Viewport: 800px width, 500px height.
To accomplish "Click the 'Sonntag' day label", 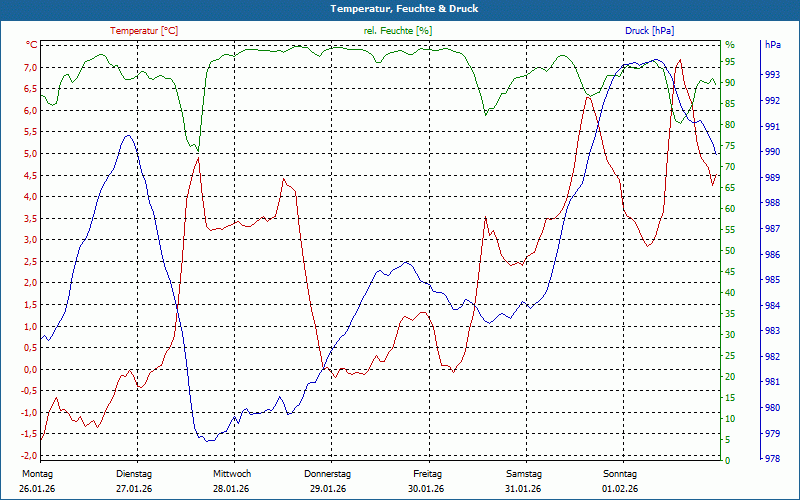I will pos(620,474).
